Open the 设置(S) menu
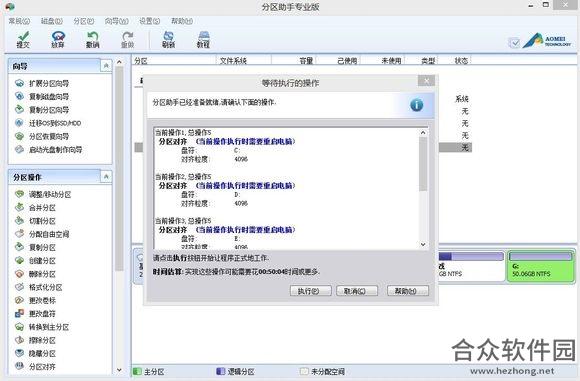 [149, 21]
